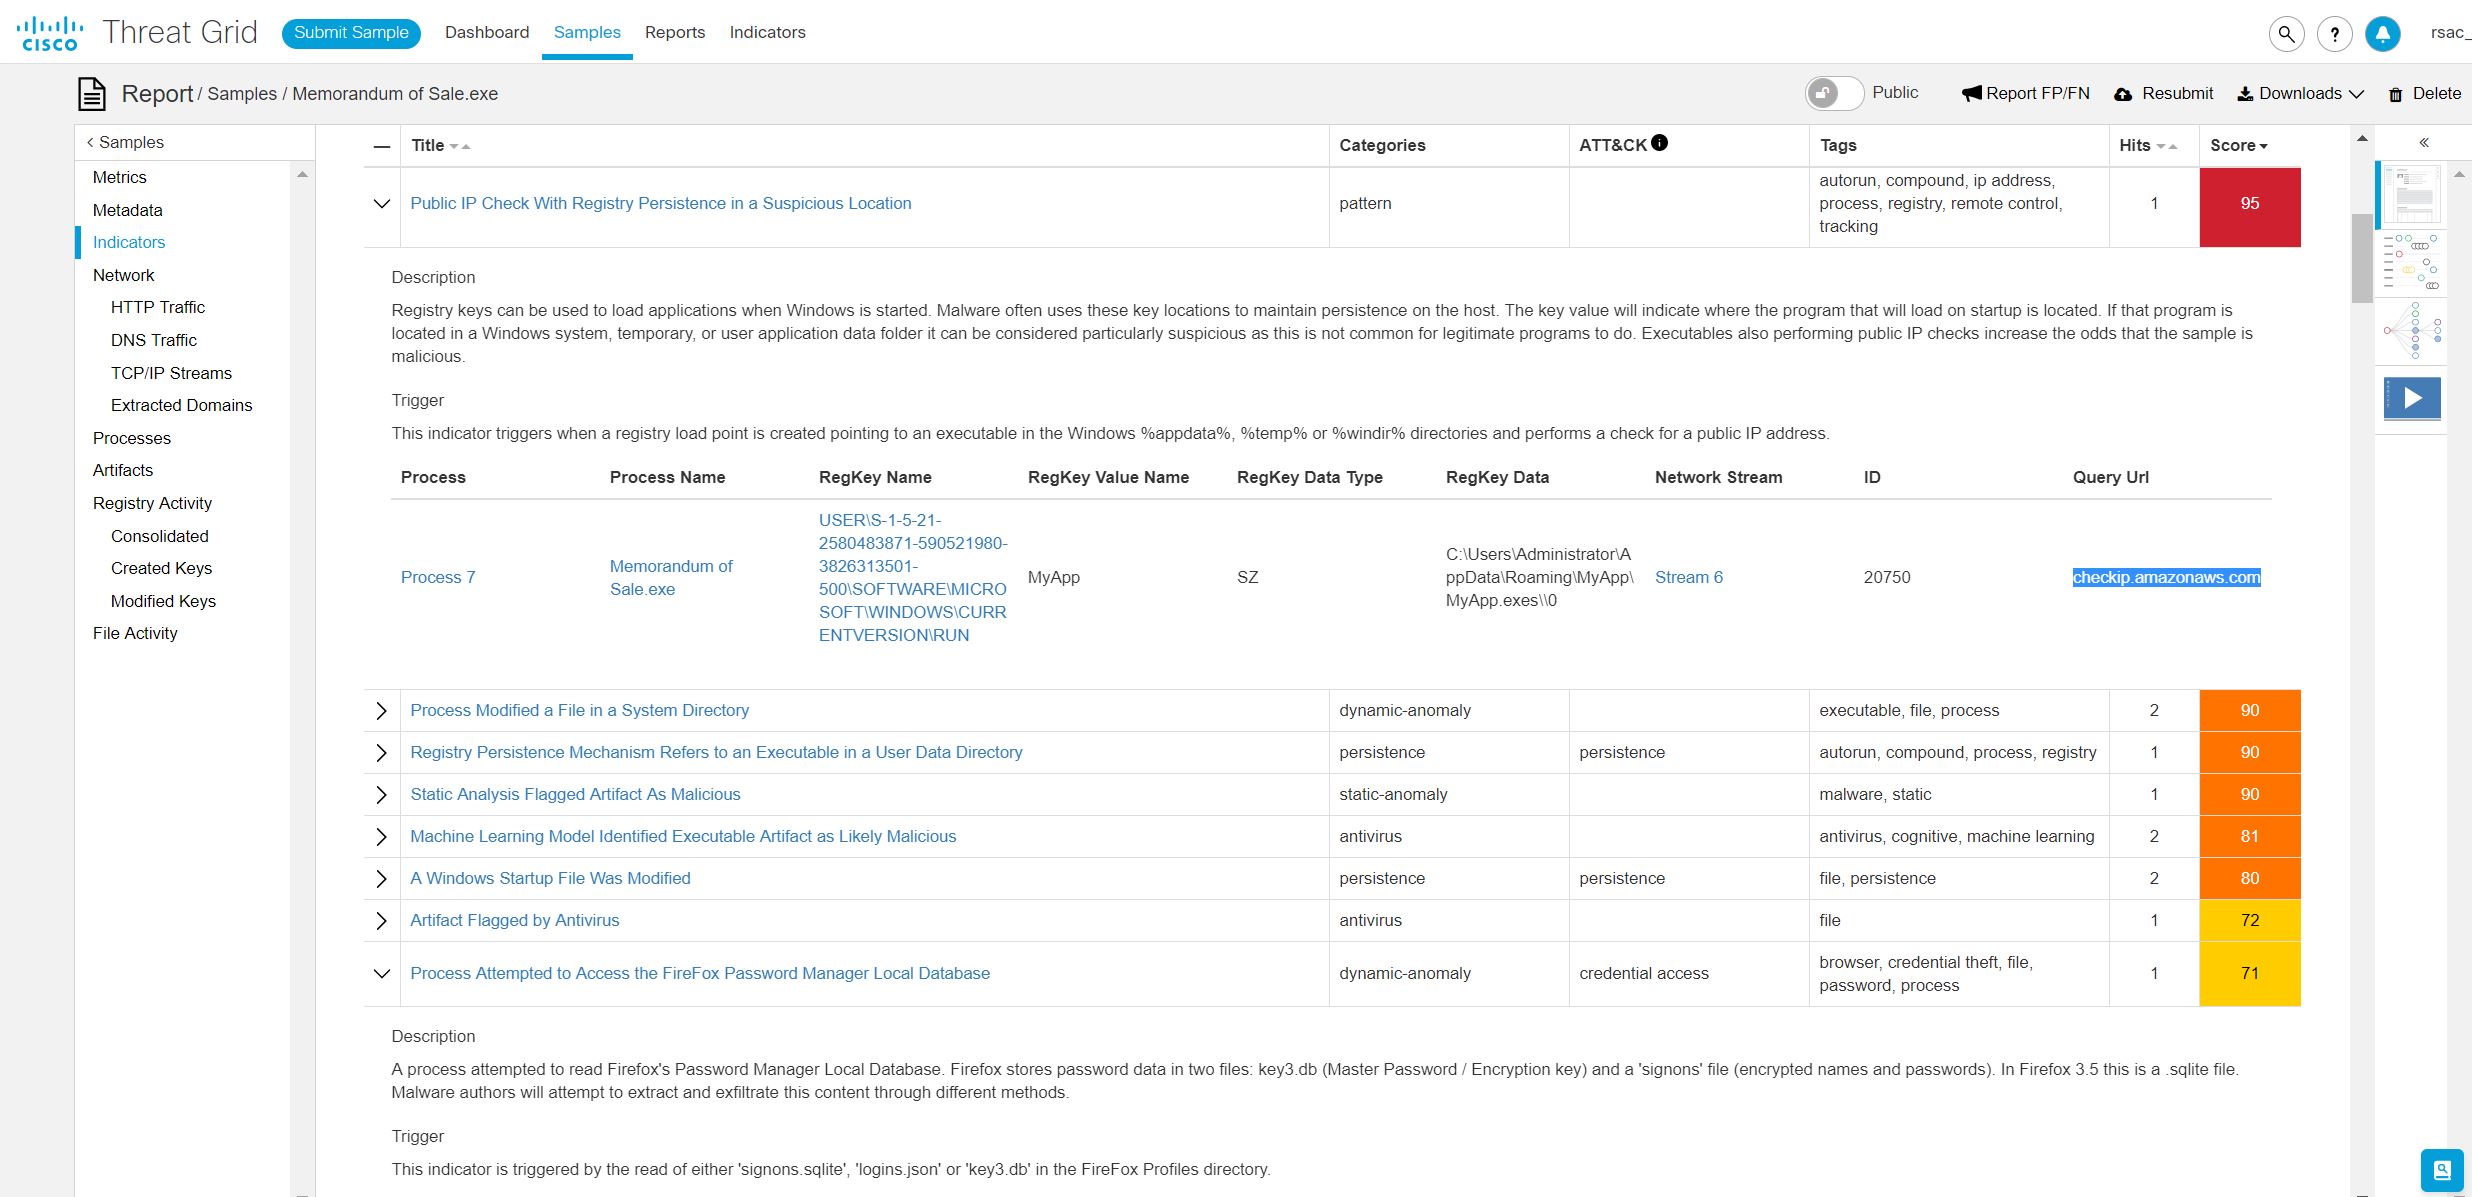Click the Resubmit cloud upload button

(x=2163, y=93)
